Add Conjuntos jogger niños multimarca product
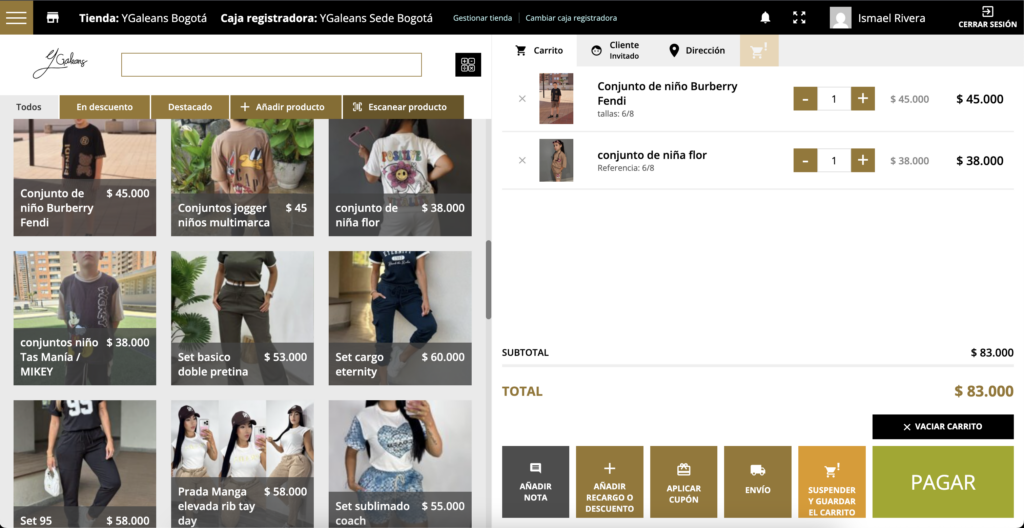The width and height of the screenshot is (1024, 528). click(x=242, y=177)
